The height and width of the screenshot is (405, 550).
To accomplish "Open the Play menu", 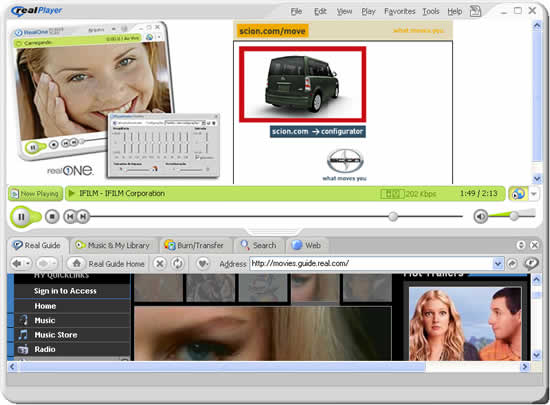I will tap(368, 12).
